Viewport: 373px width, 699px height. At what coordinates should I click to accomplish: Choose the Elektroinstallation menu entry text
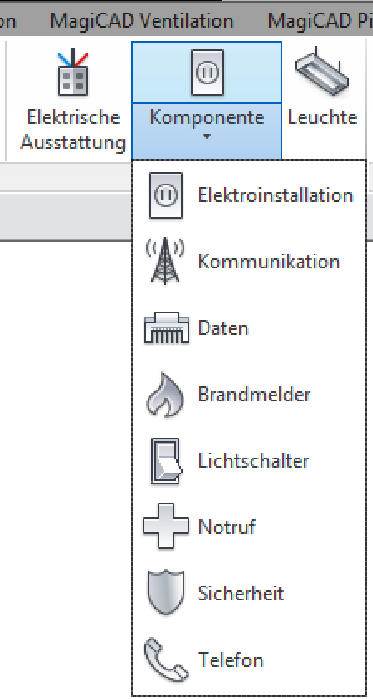pos(276,195)
